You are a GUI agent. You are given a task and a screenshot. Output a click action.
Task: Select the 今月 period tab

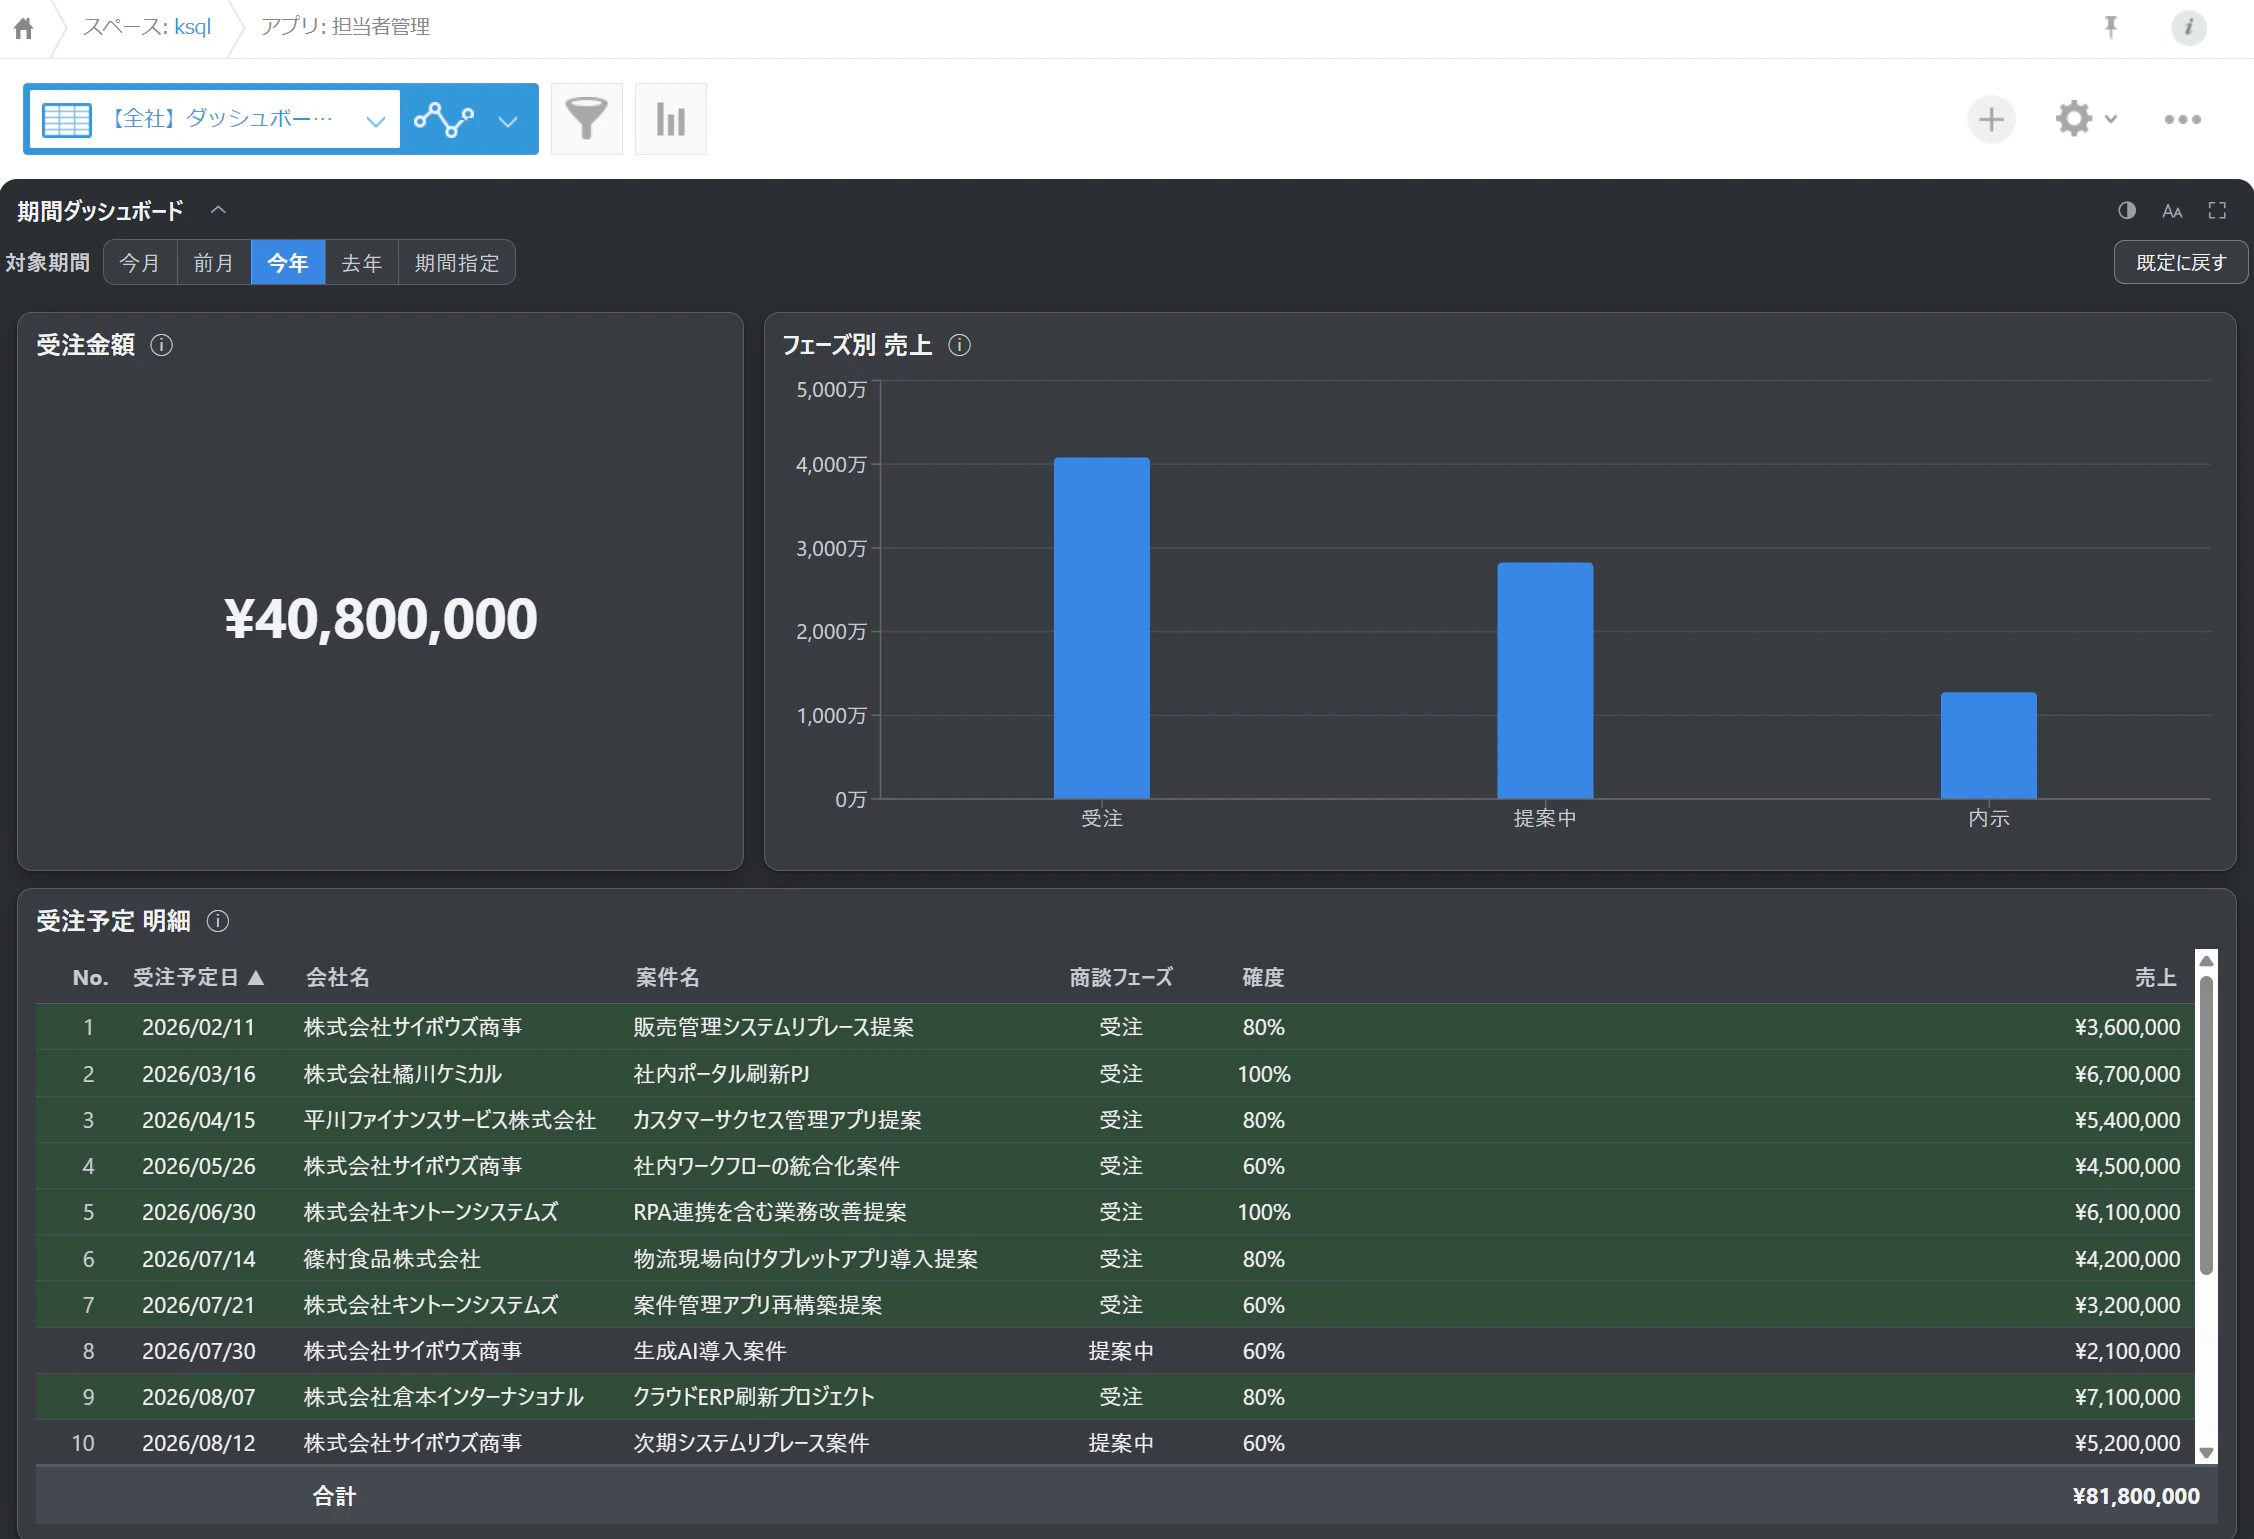140,263
